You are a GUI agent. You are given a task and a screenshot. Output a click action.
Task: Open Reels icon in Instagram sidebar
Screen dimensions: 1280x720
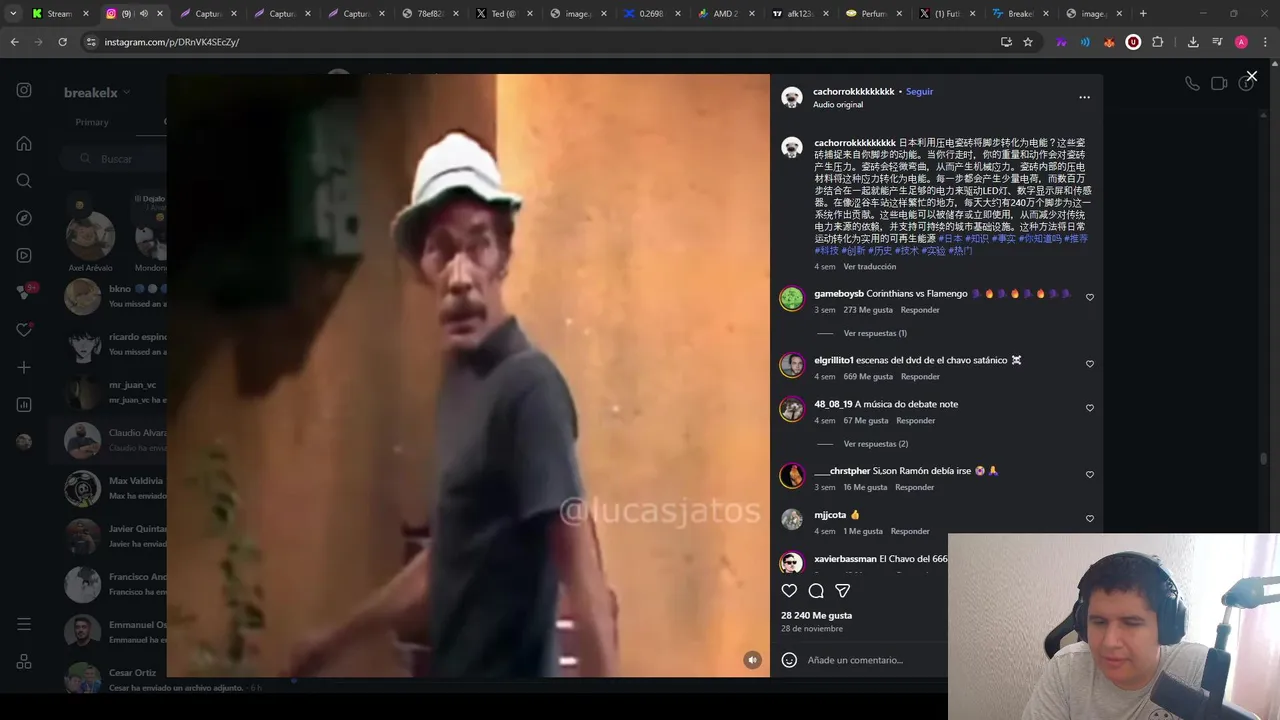pyautogui.click(x=24, y=255)
